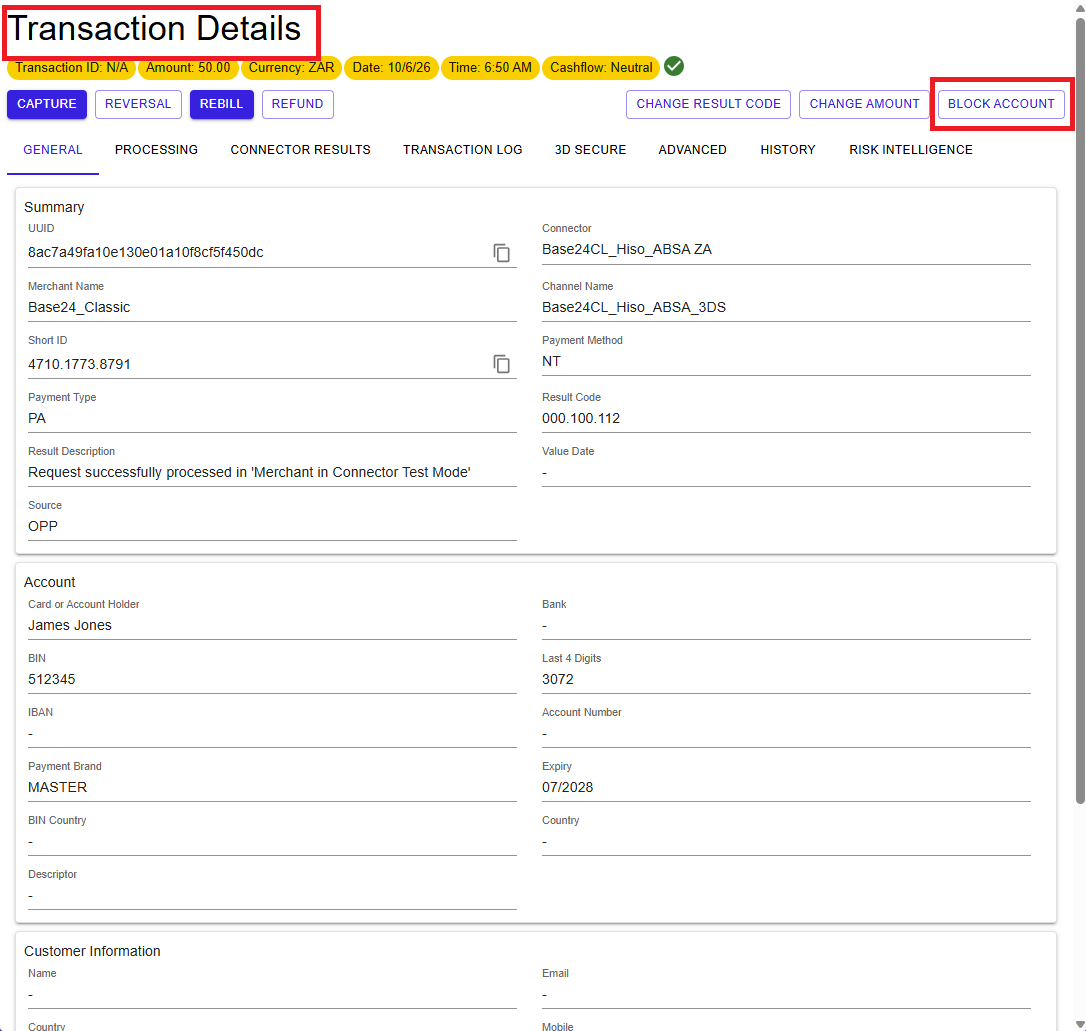Screen dimensions: 1086x1031
Task: Click the REFUND button
Action: [298, 104]
